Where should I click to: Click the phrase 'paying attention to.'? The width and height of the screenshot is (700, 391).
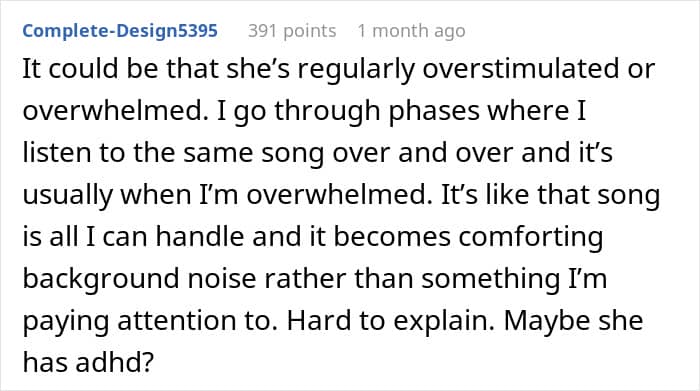150,321
